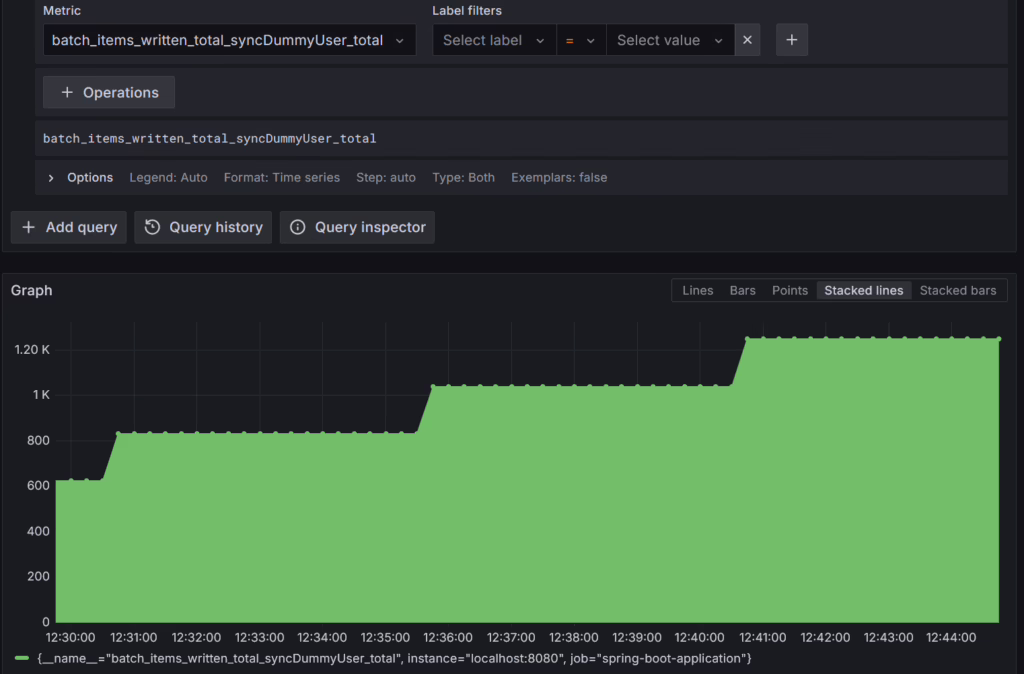Open the Select label dropdown
The width and height of the screenshot is (1024, 674).
[x=494, y=40]
